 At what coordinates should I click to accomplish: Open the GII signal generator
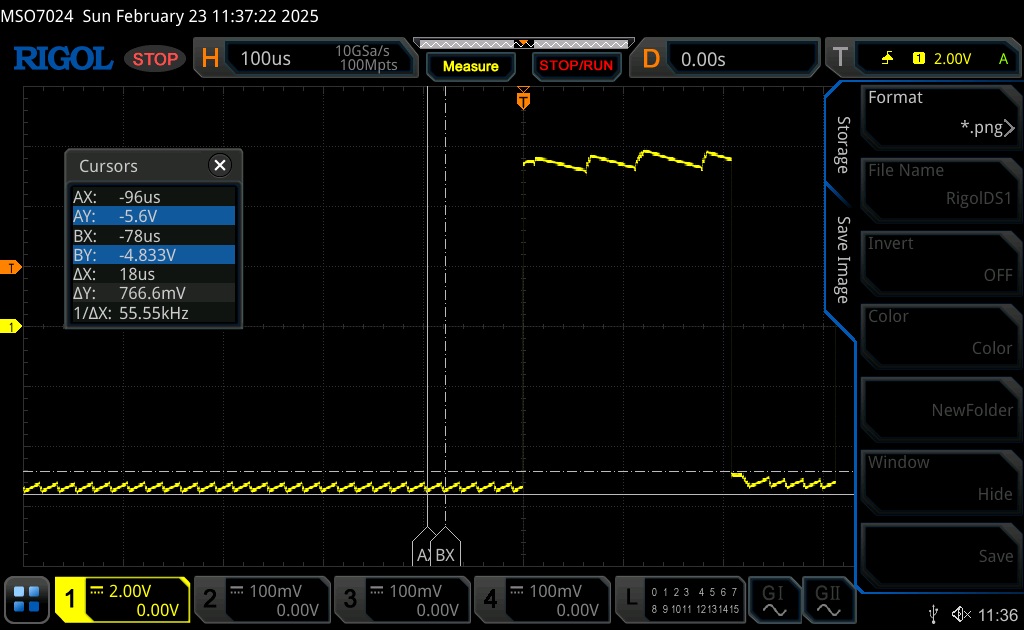(828, 600)
